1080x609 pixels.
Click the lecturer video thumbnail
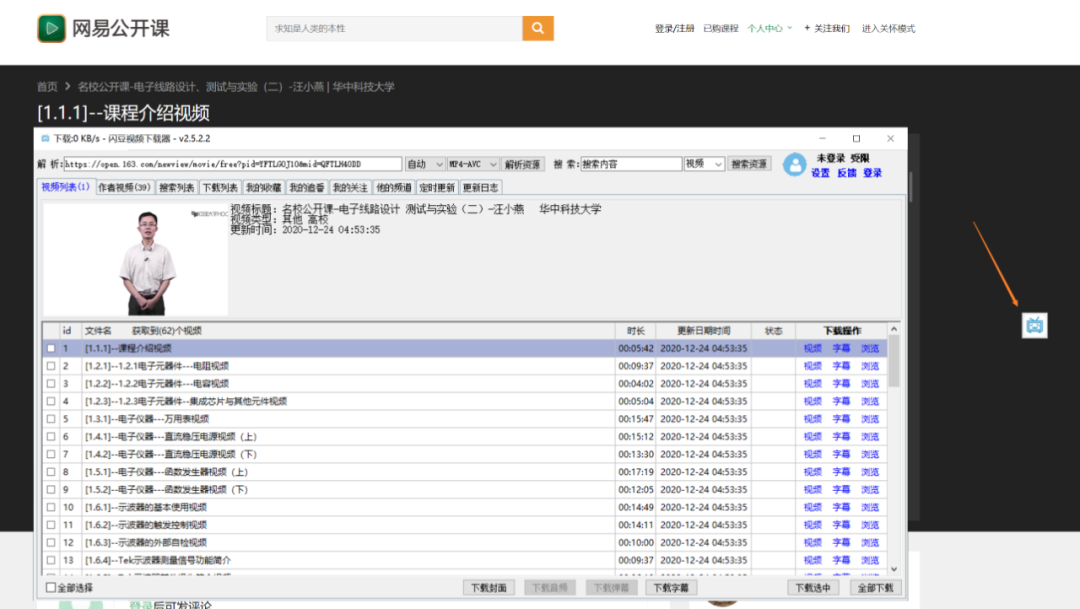tap(136, 260)
